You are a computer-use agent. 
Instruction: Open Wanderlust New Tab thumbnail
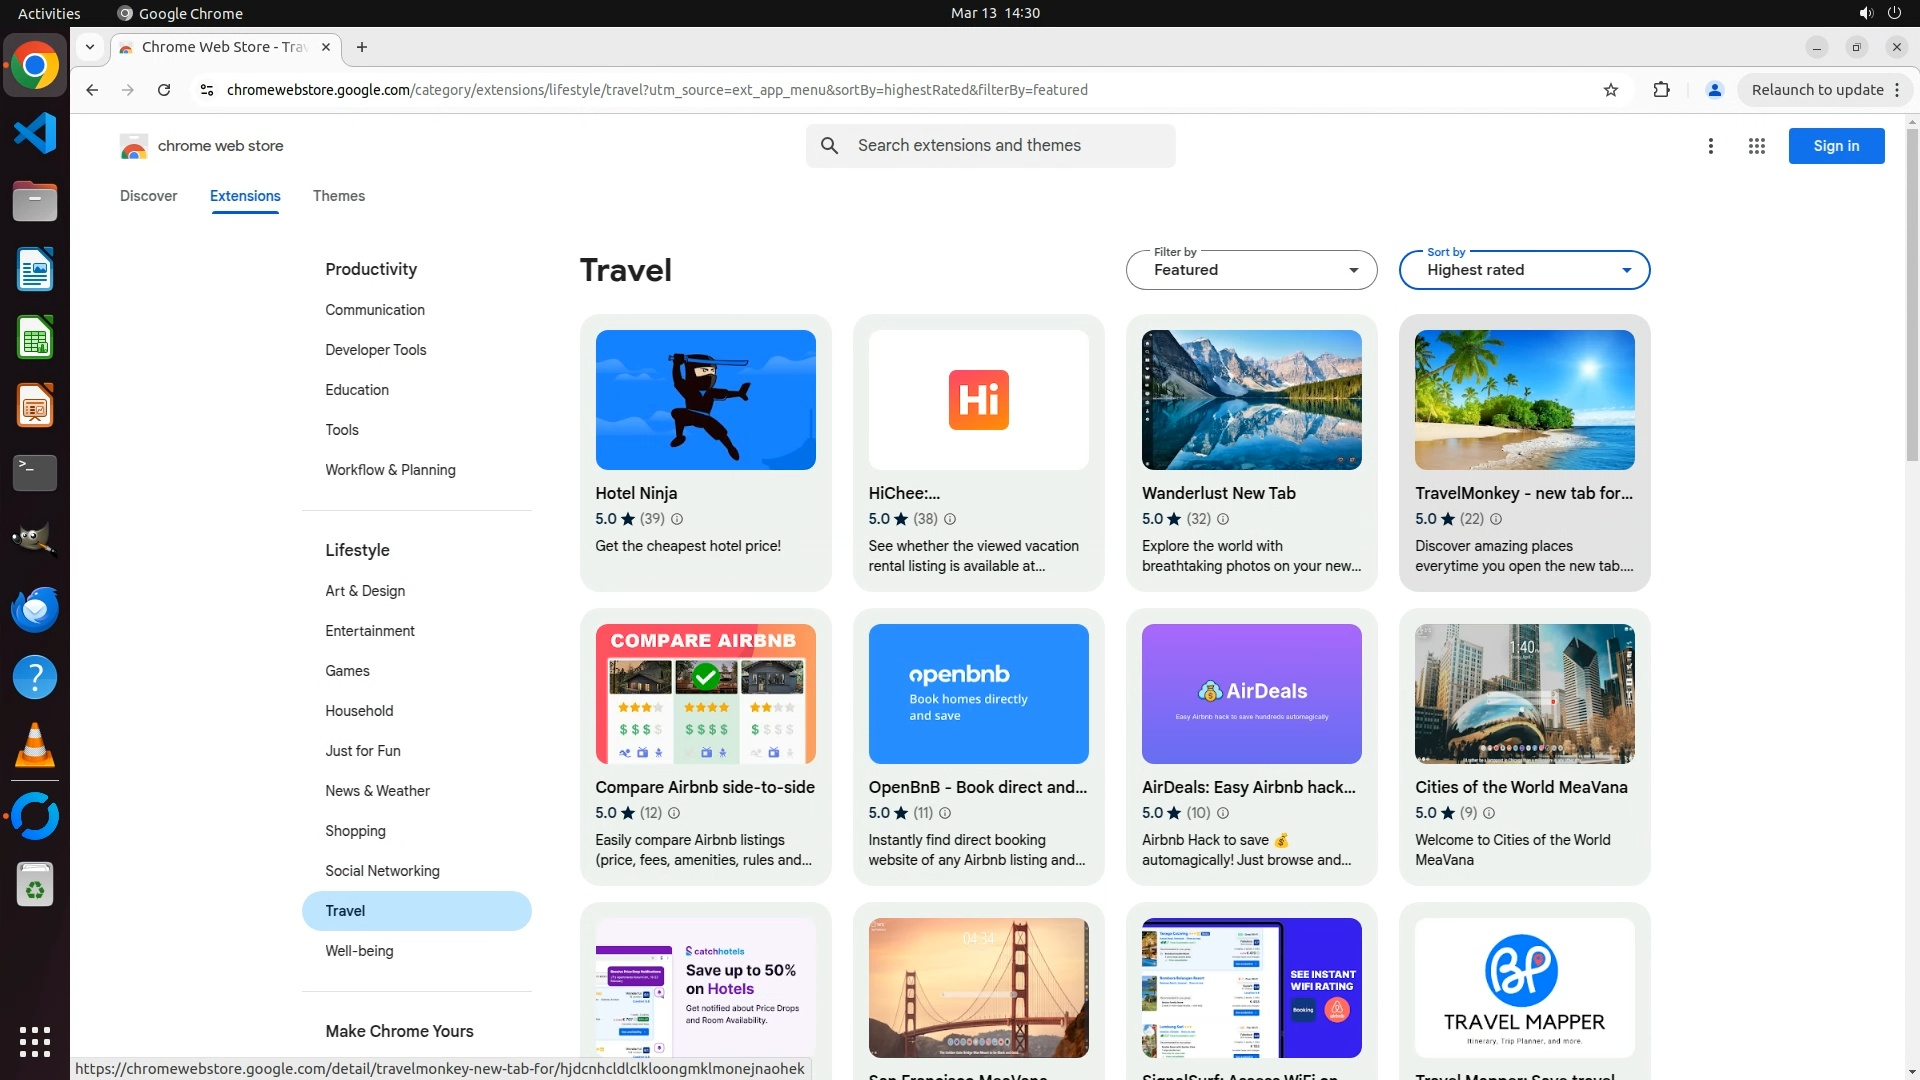point(1251,400)
